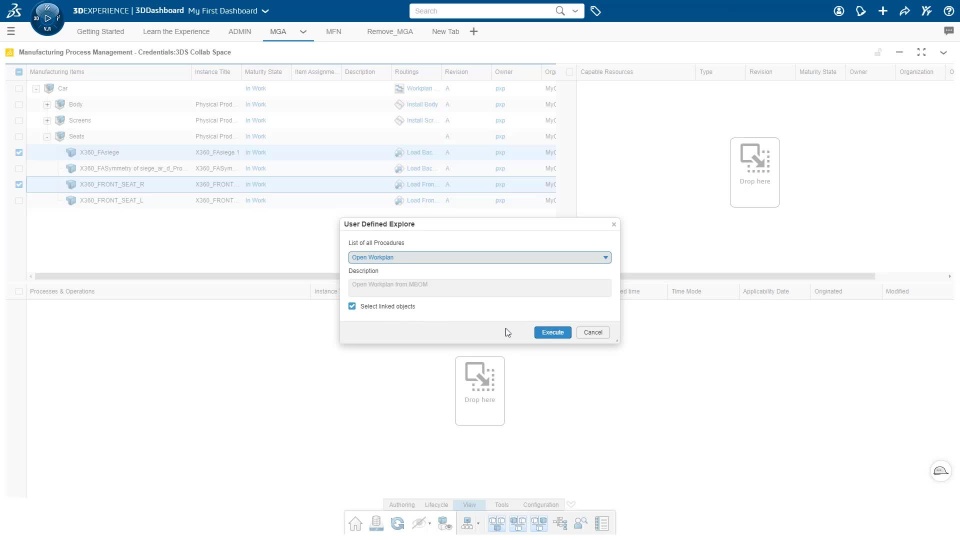Click the tag icon next to search

pyautogui.click(x=596, y=11)
